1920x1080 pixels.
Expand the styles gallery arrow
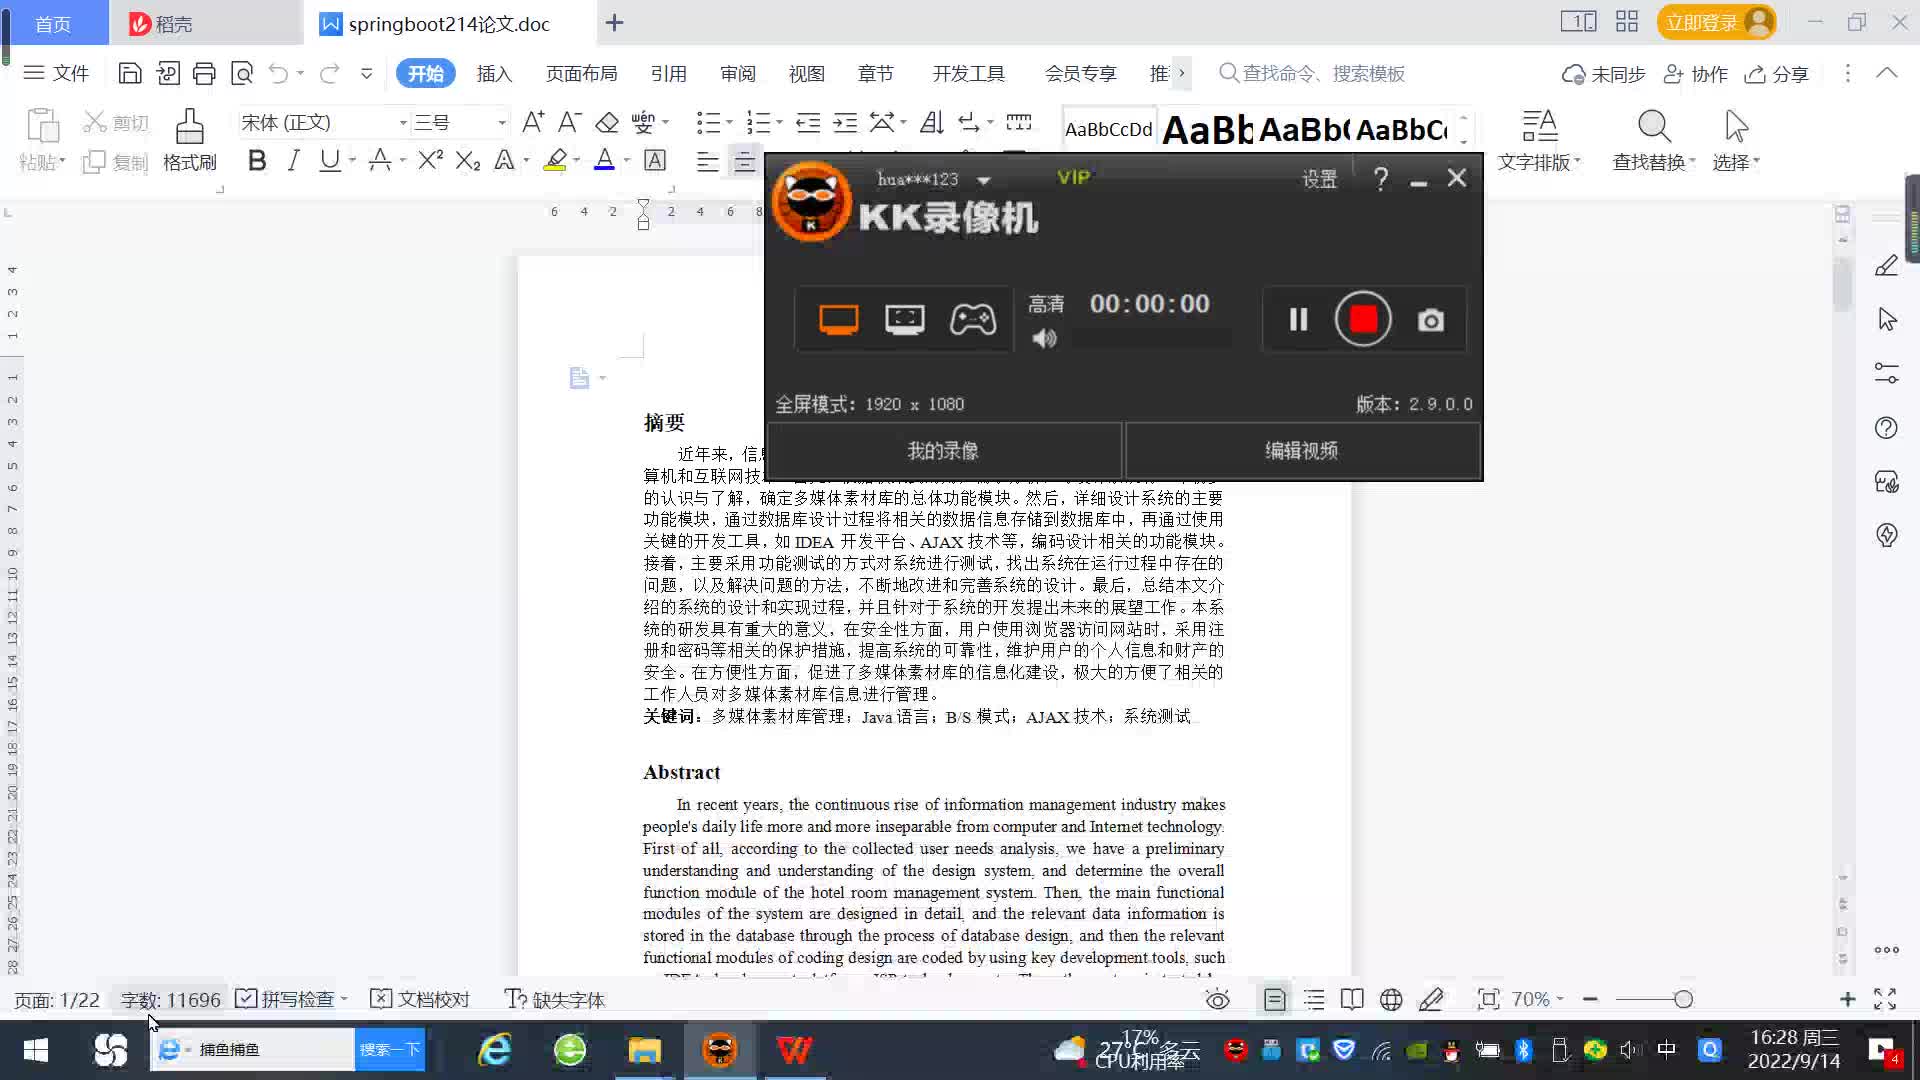1464,141
